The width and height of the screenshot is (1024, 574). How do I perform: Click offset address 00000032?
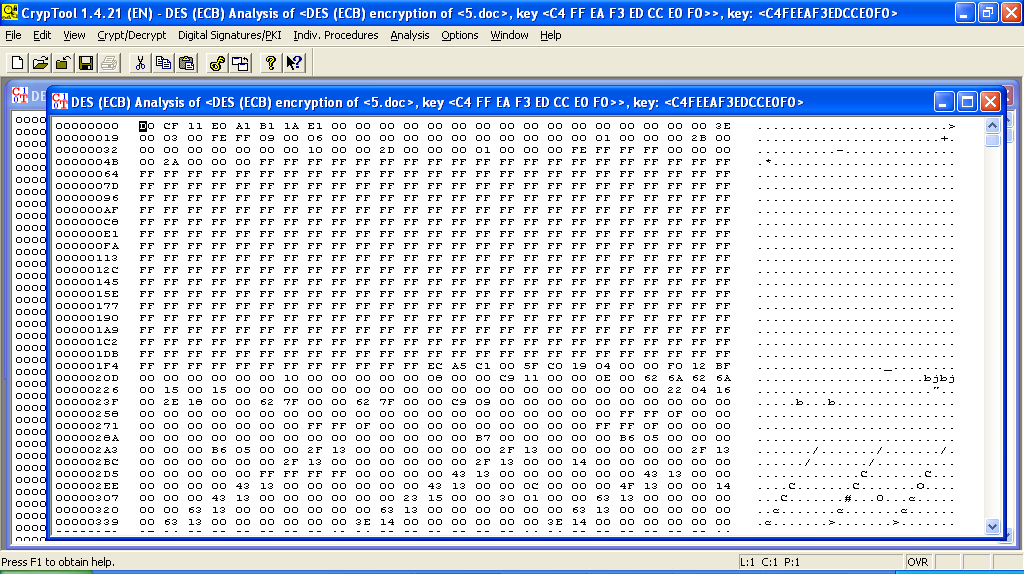[x=87, y=150]
